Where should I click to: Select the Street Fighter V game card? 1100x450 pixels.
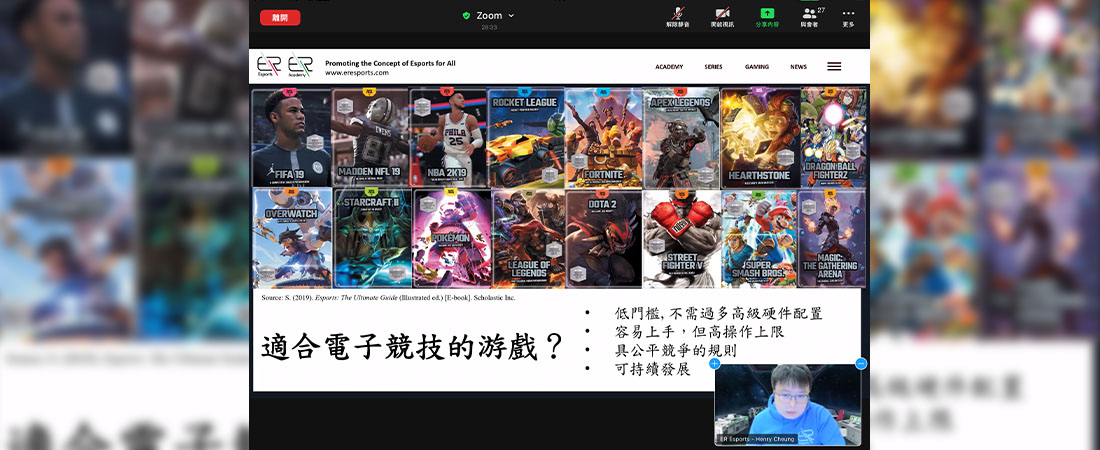tap(681, 238)
